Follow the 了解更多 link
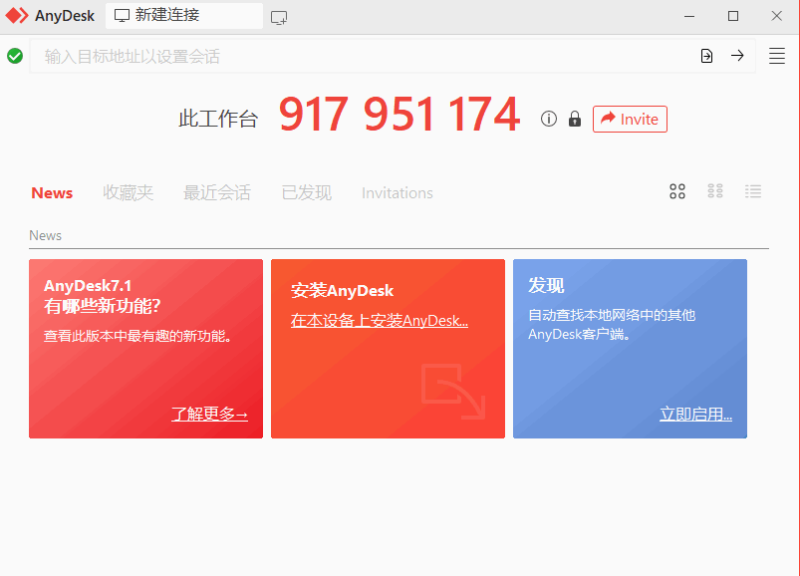The image size is (800, 576). tap(210, 414)
